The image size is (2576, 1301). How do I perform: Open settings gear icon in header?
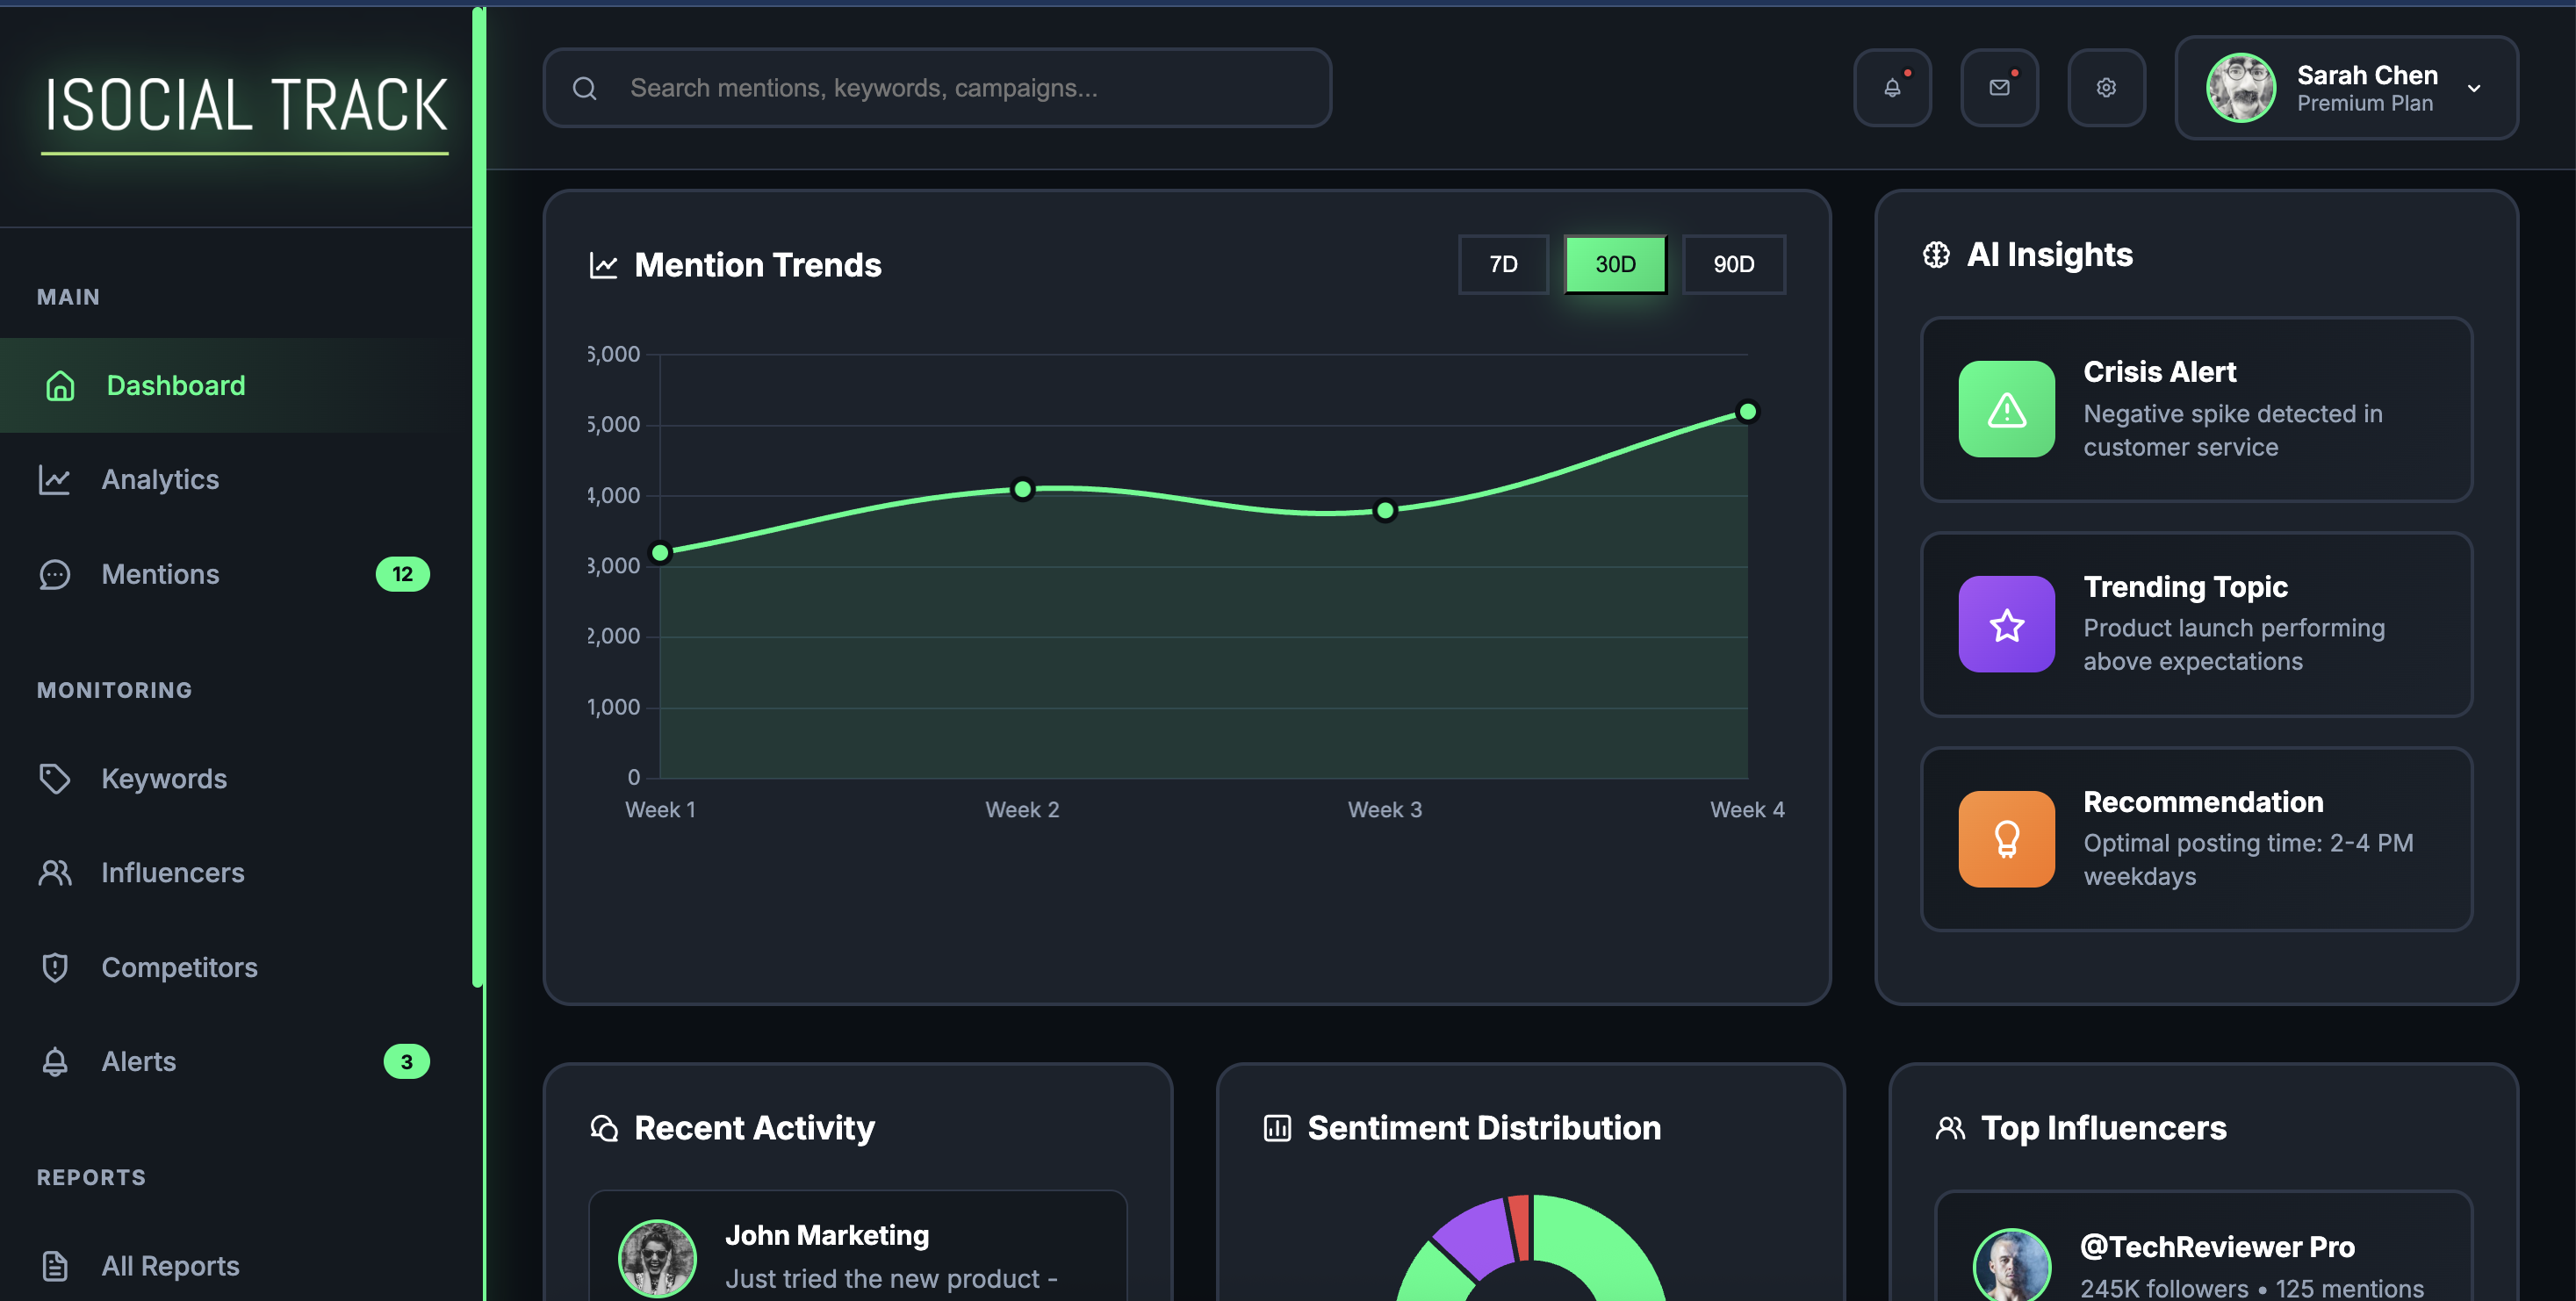2106,88
